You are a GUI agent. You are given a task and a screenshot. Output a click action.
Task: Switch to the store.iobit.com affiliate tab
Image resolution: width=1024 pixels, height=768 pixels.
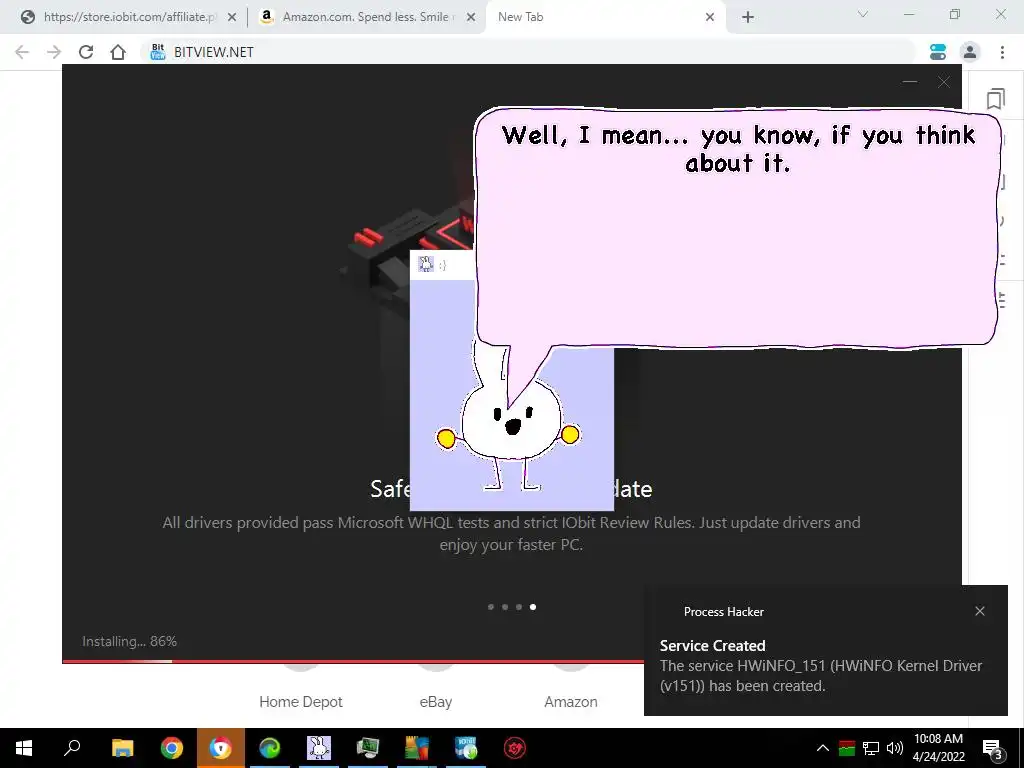coord(127,17)
